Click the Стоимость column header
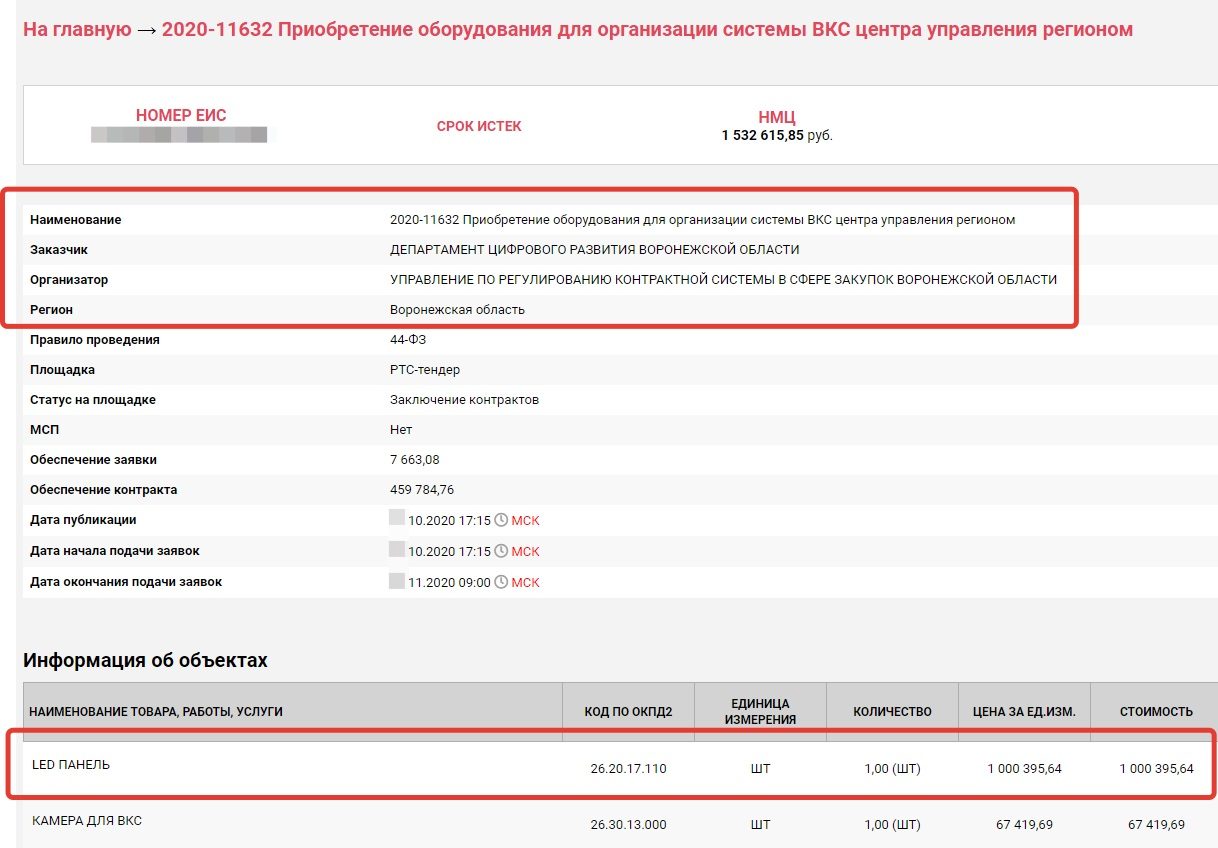Viewport: 1218px width, 848px height. tap(1156, 712)
